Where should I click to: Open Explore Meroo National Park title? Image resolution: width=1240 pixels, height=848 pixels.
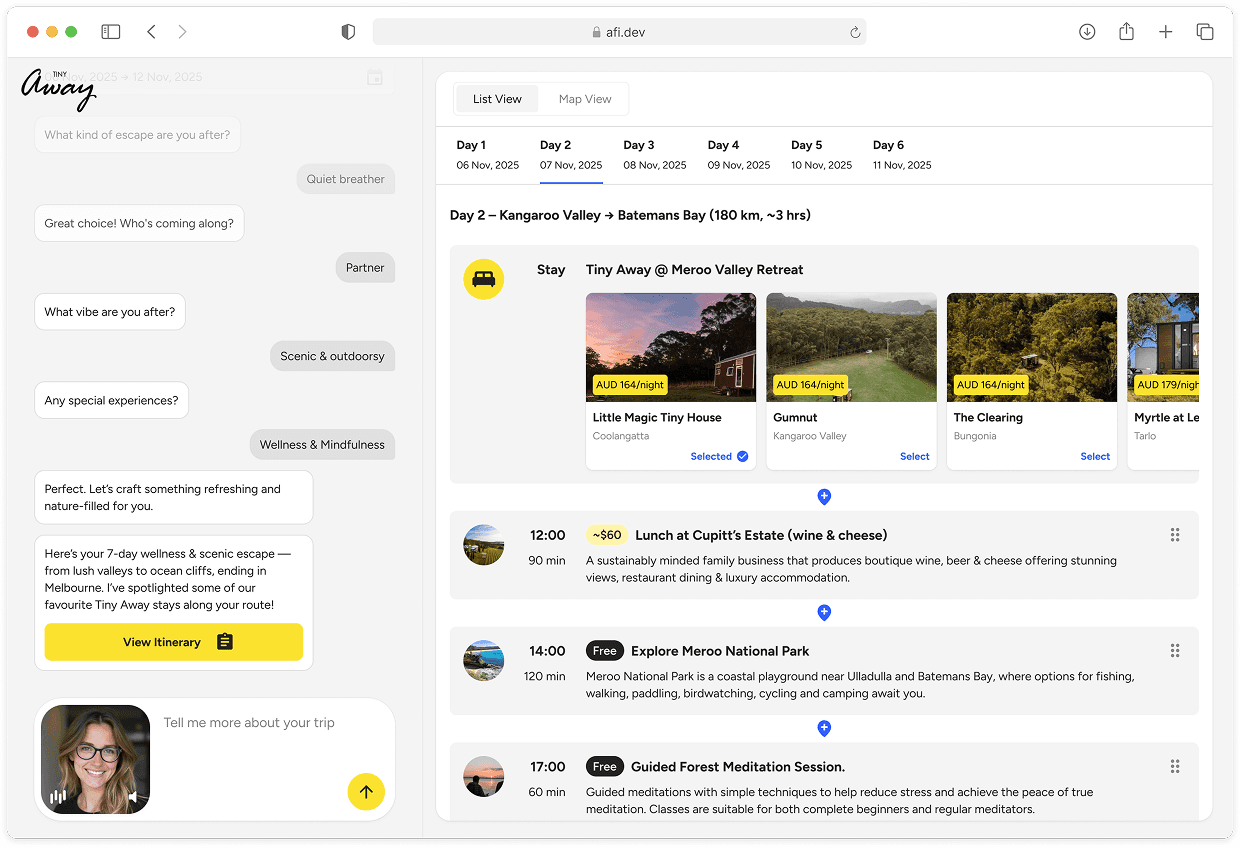[720, 651]
